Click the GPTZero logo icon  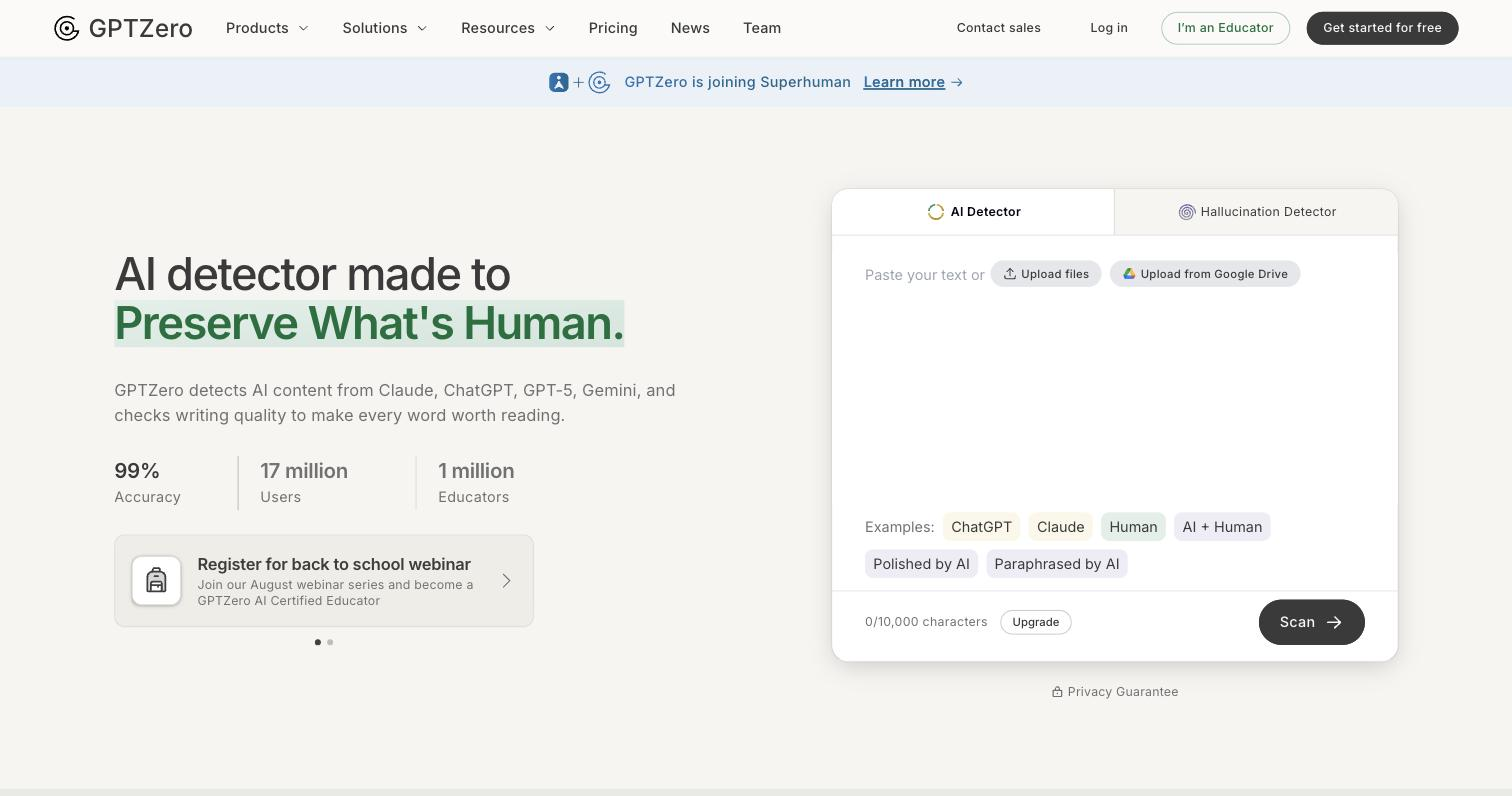tap(67, 28)
